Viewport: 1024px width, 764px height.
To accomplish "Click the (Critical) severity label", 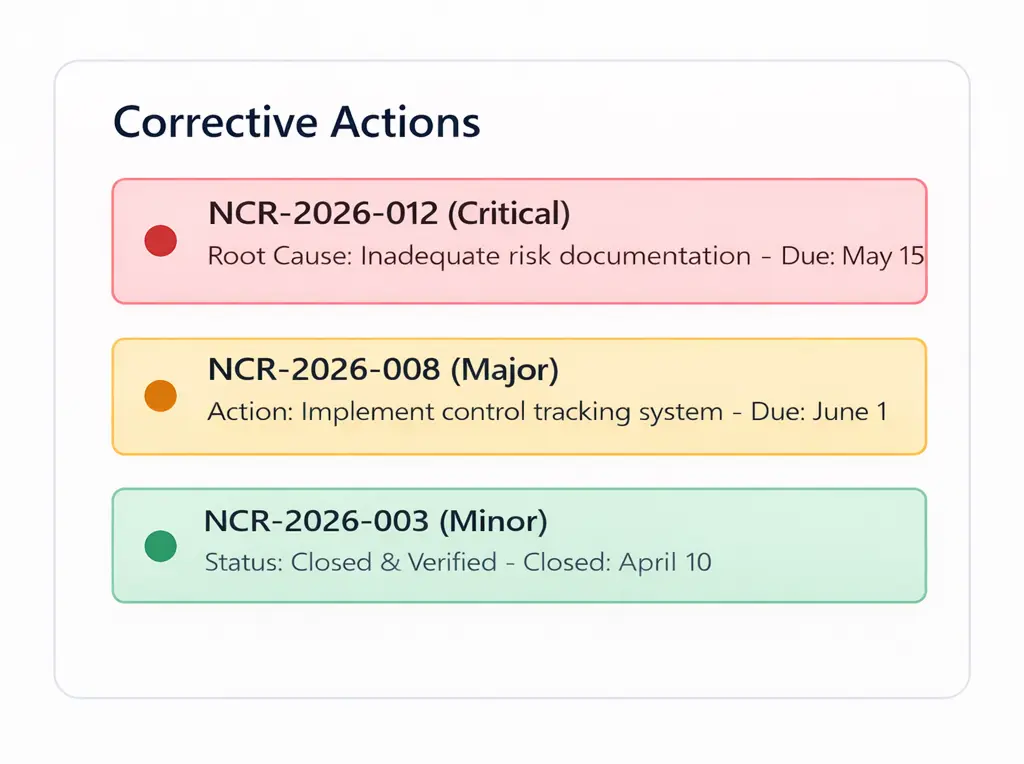I will [509, 212].
